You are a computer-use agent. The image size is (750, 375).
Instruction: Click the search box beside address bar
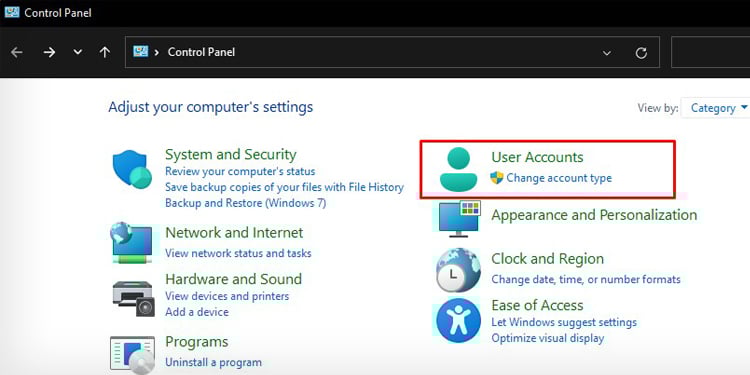click(711, 52)
